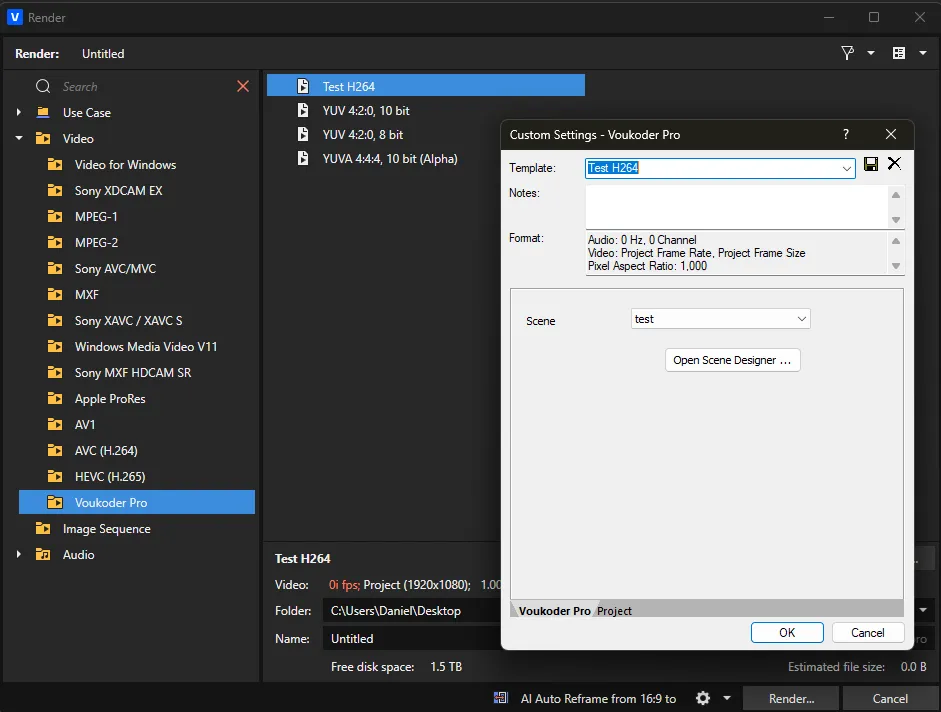
Task: Switch to the Project tab
Action: 614,611
